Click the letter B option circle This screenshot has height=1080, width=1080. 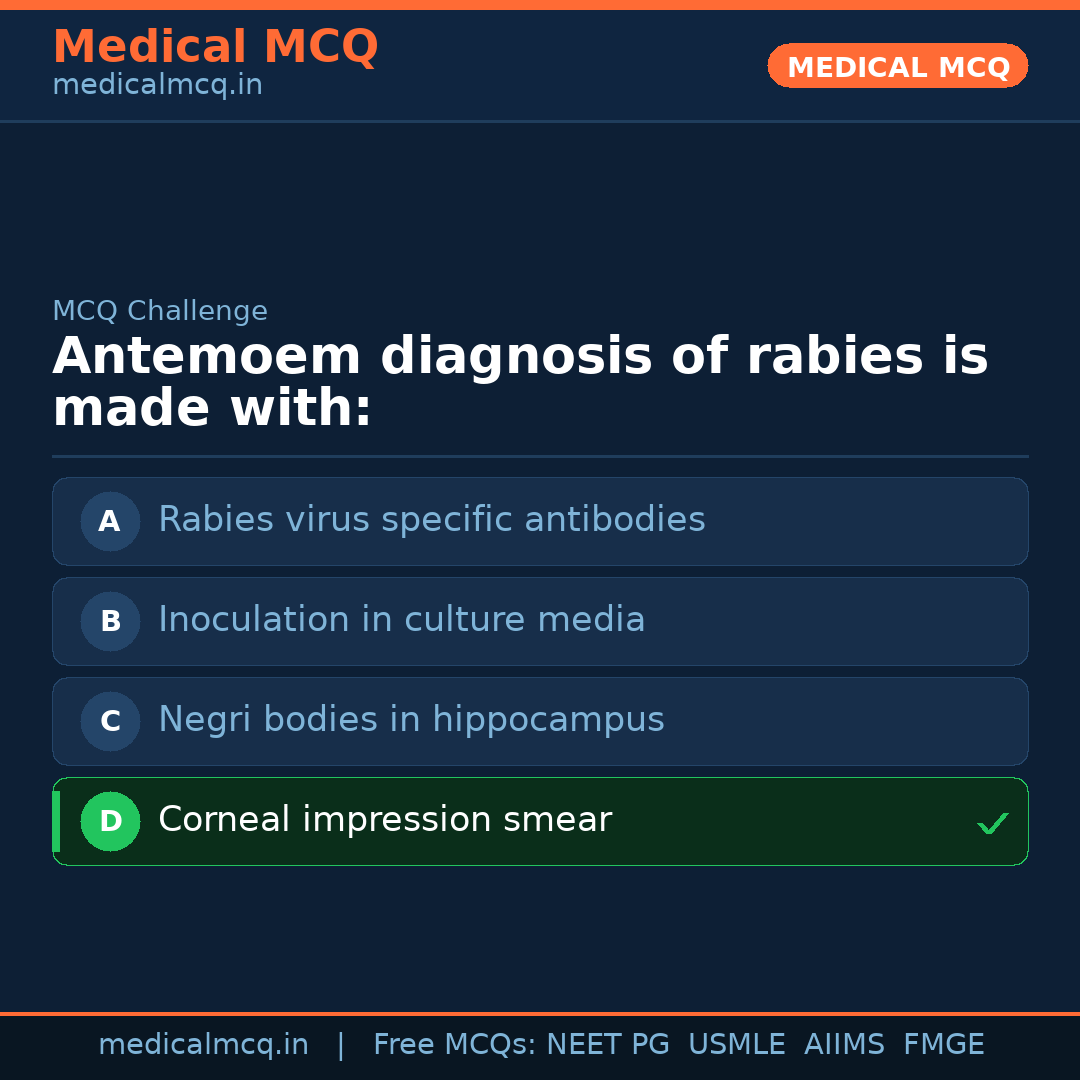[x=110, y=621]
